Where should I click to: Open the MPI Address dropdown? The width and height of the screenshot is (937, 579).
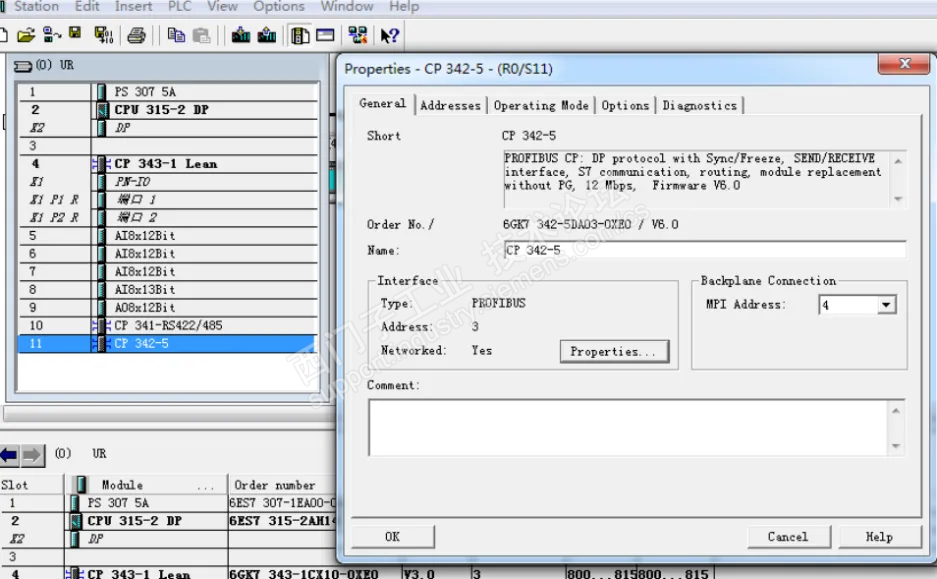click(x=886, y=305)
